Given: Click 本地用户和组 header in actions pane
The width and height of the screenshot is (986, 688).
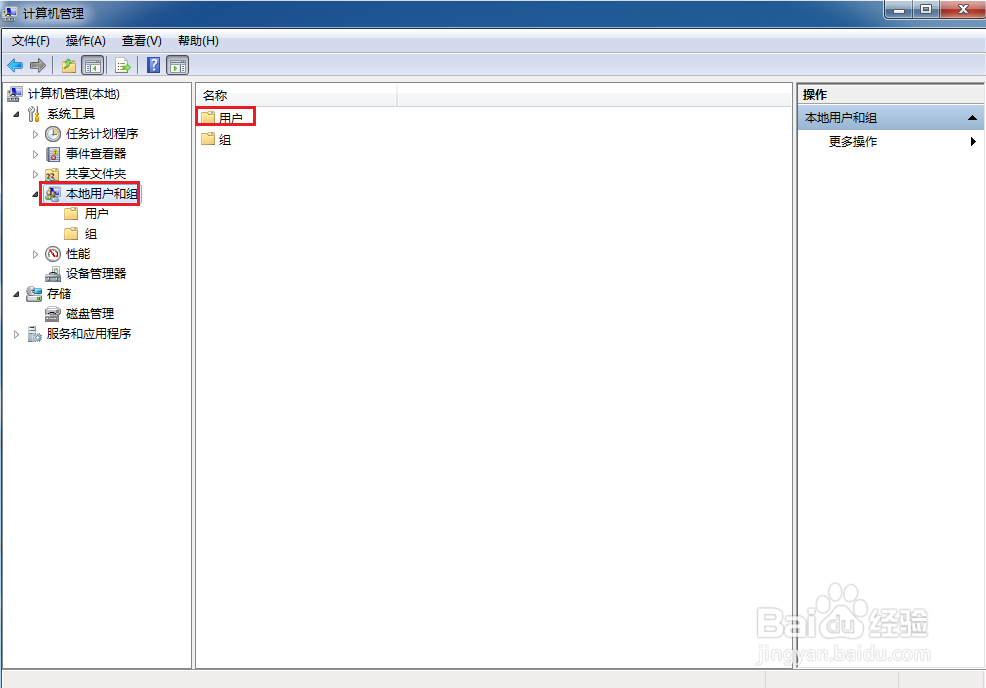Looking at the screenshot, I should (x=890, y=118).
